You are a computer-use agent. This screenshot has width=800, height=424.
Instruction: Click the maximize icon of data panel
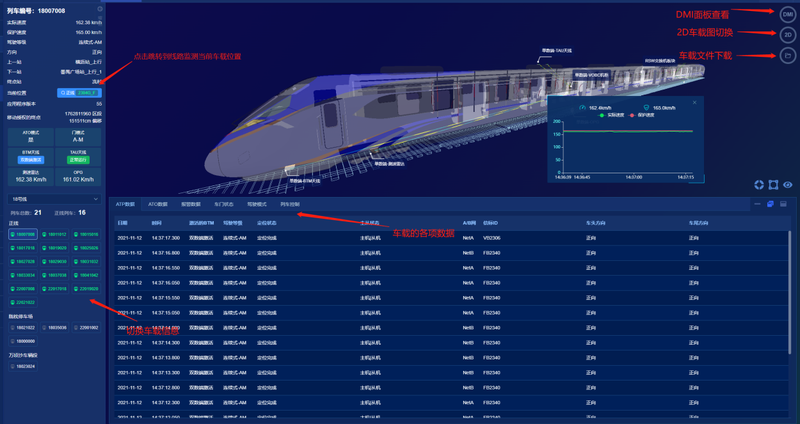click(x=783, y=204)
